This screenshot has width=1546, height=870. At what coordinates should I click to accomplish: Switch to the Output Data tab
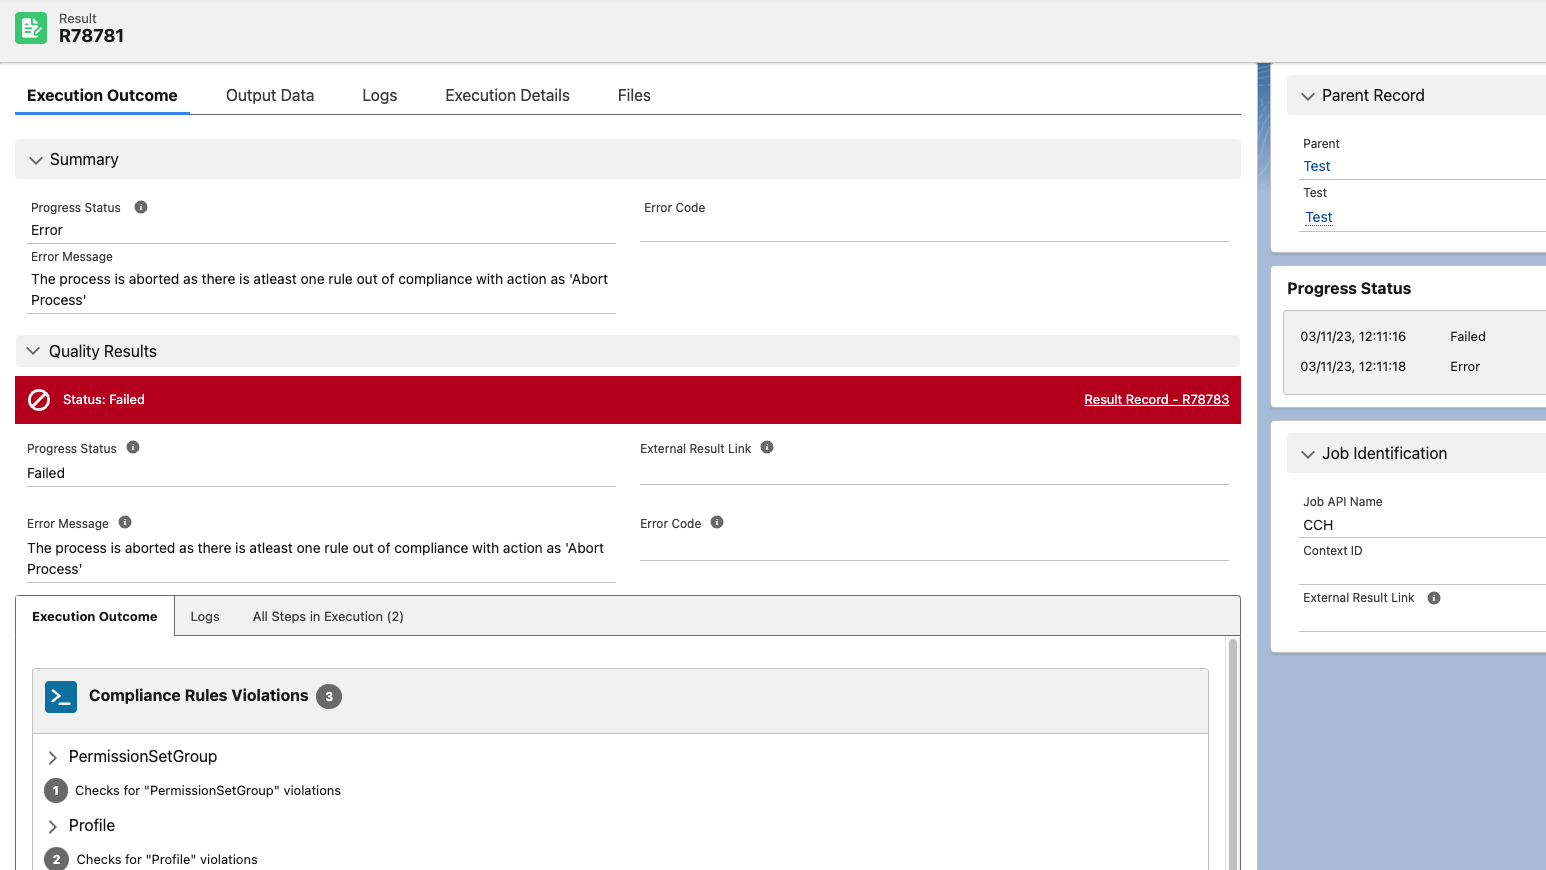pyautogui.click(x=270, y=95)
